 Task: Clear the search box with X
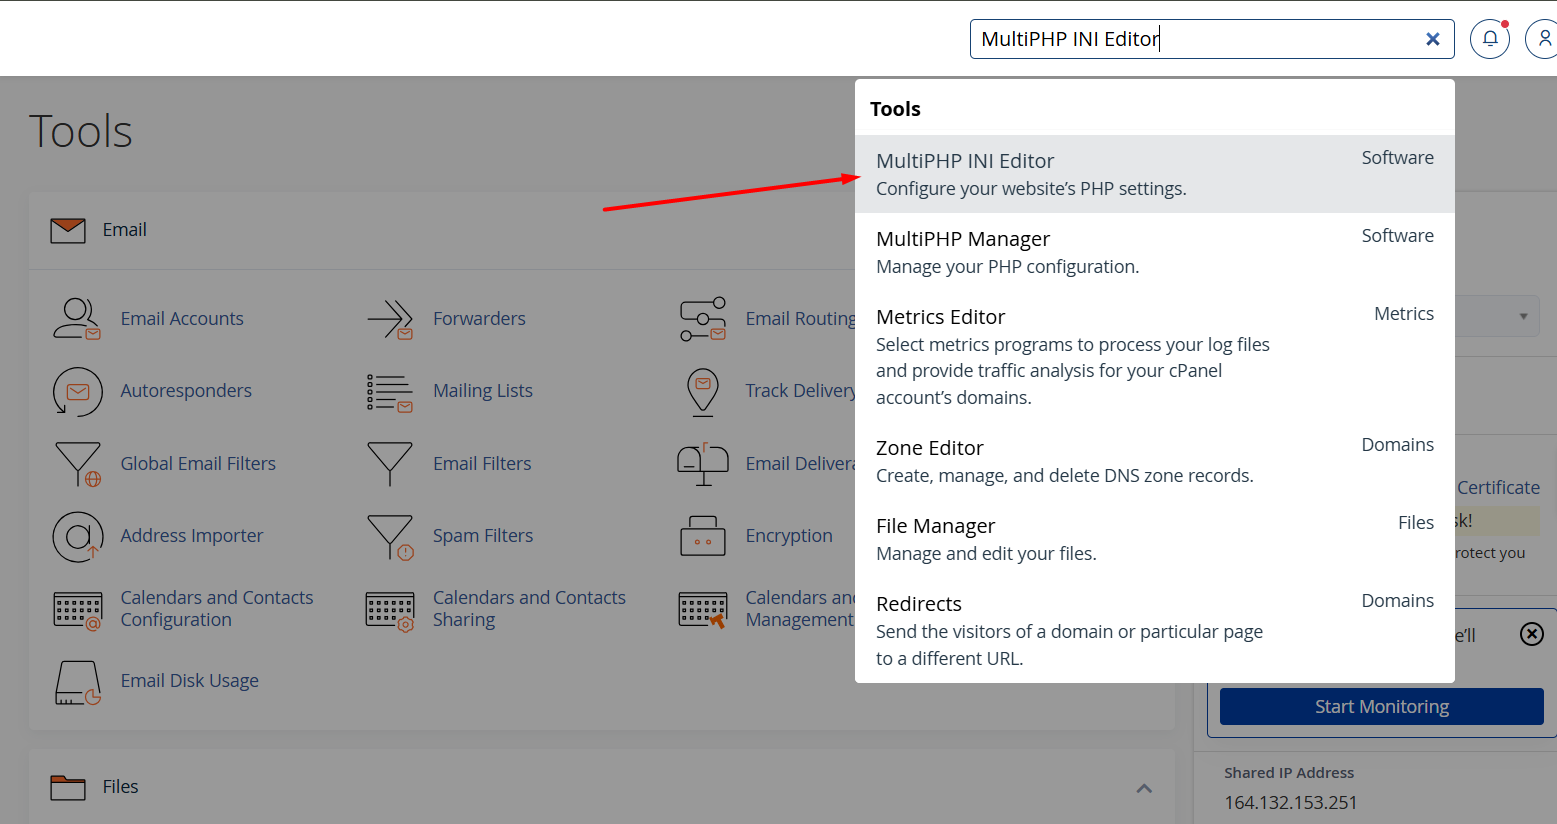[1432, 39]
